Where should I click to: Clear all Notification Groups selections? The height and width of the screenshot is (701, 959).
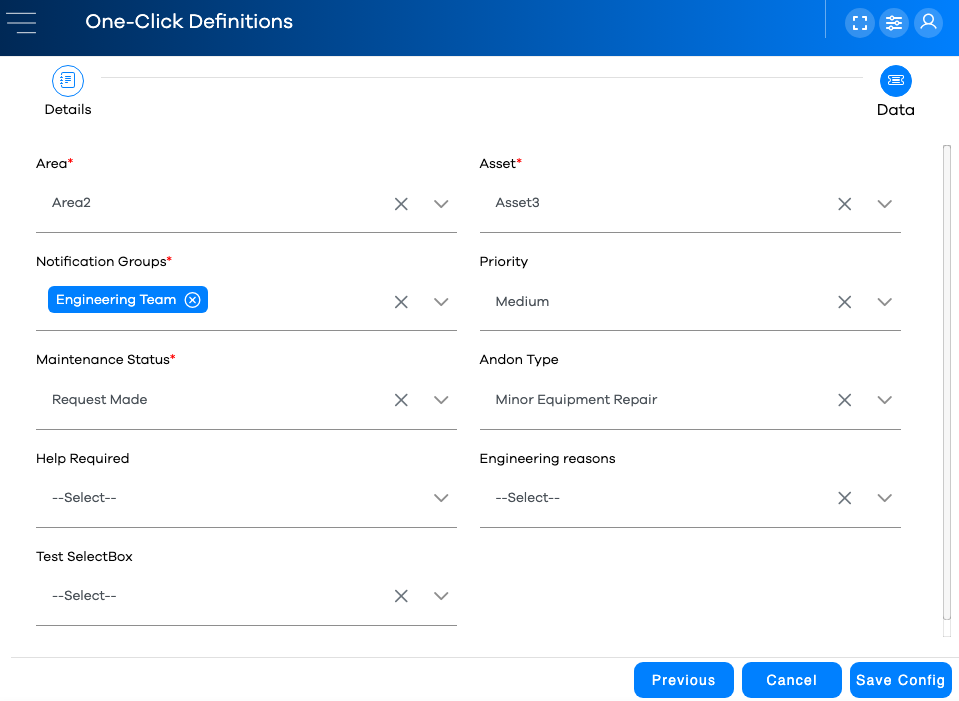[401, 302]
